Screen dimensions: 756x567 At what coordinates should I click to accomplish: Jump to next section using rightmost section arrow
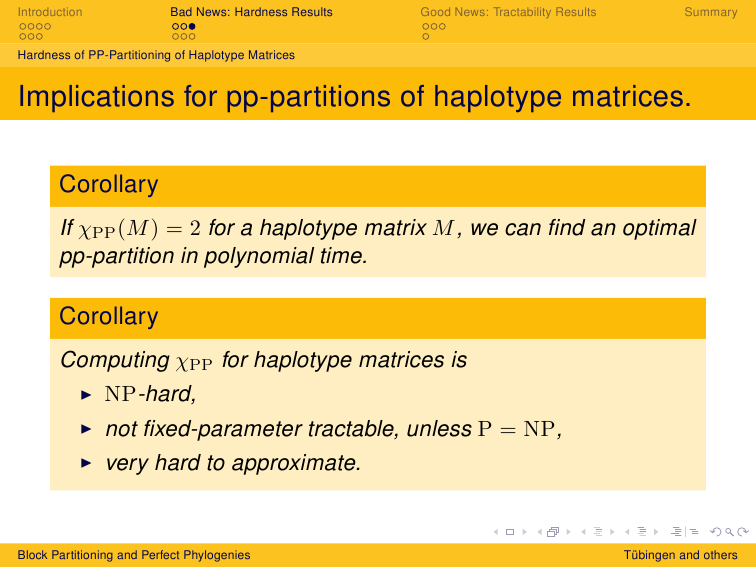tap(656, 532)
